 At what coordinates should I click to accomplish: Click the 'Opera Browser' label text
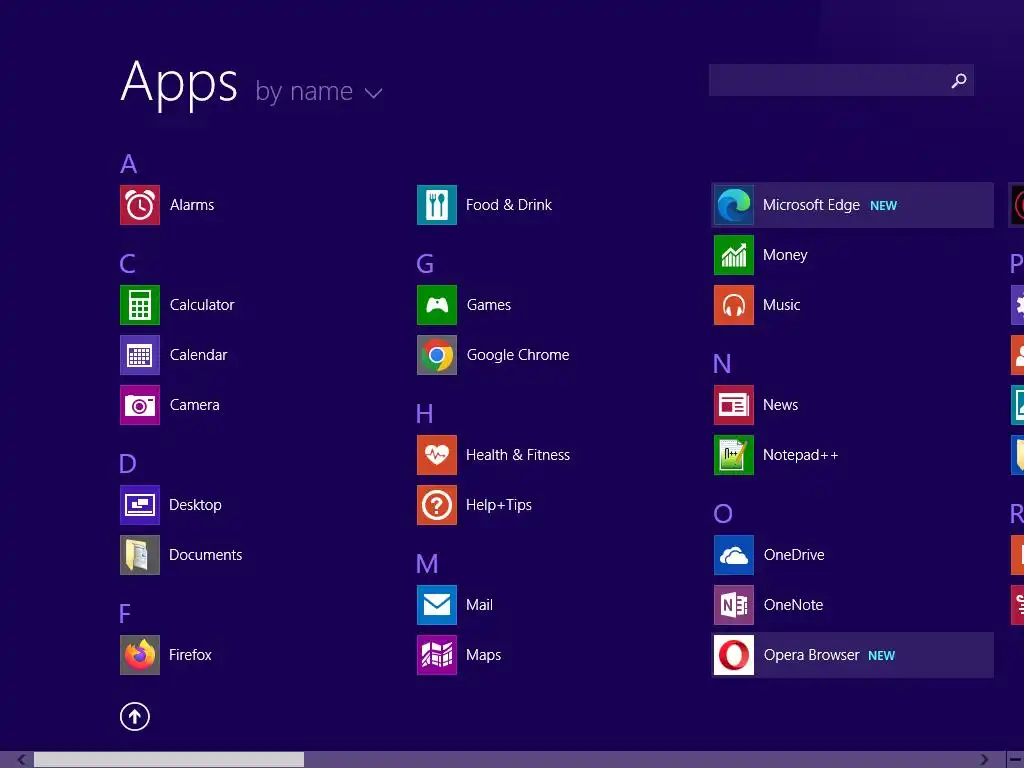[x=812, y=655]
